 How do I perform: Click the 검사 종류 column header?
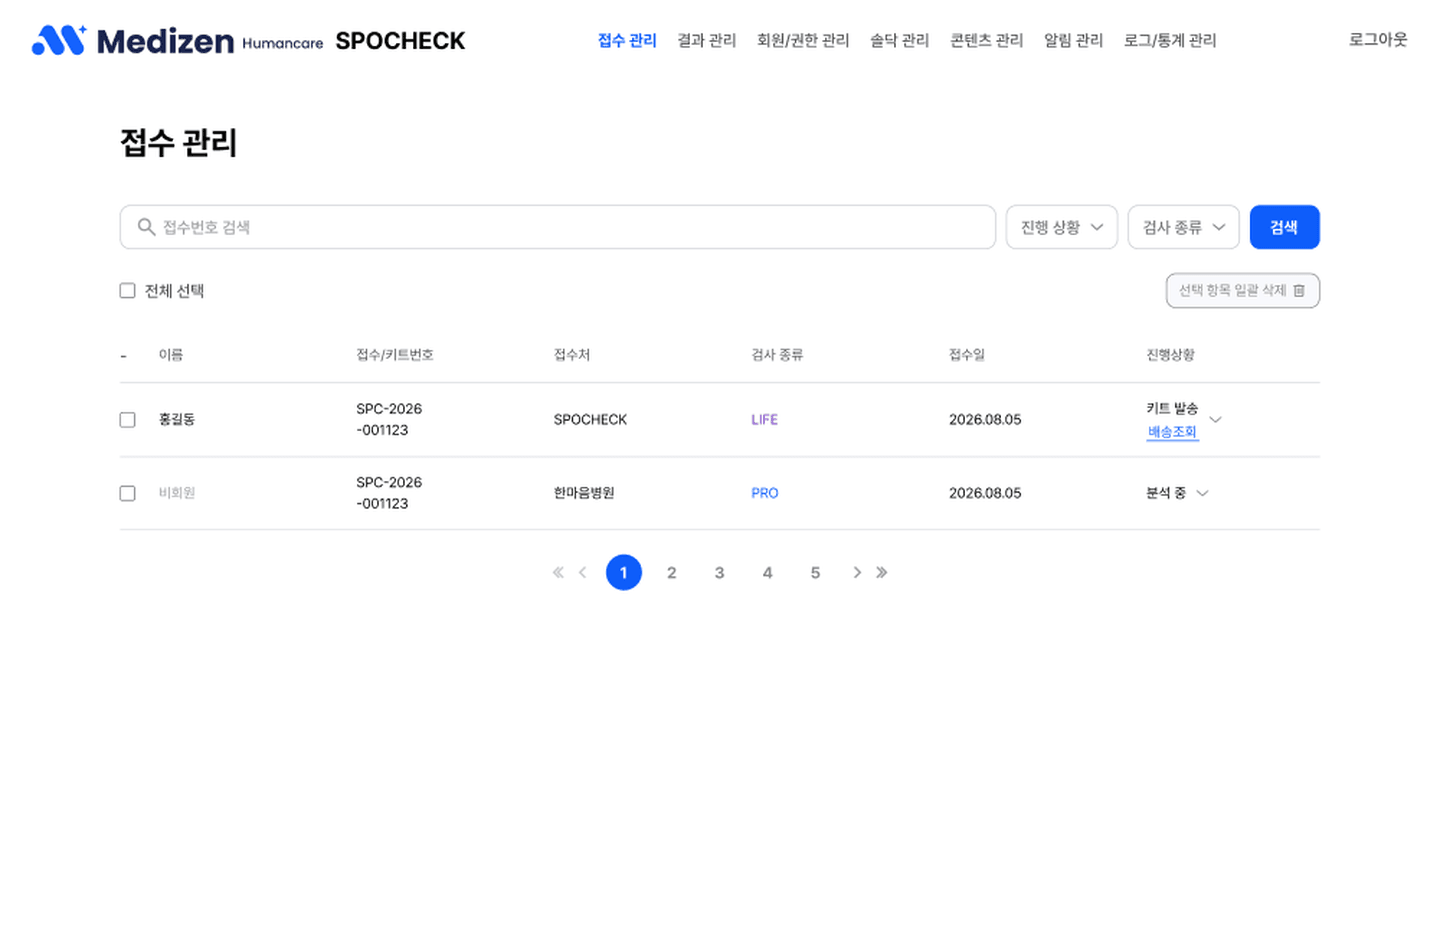click(x=777, y=355)
